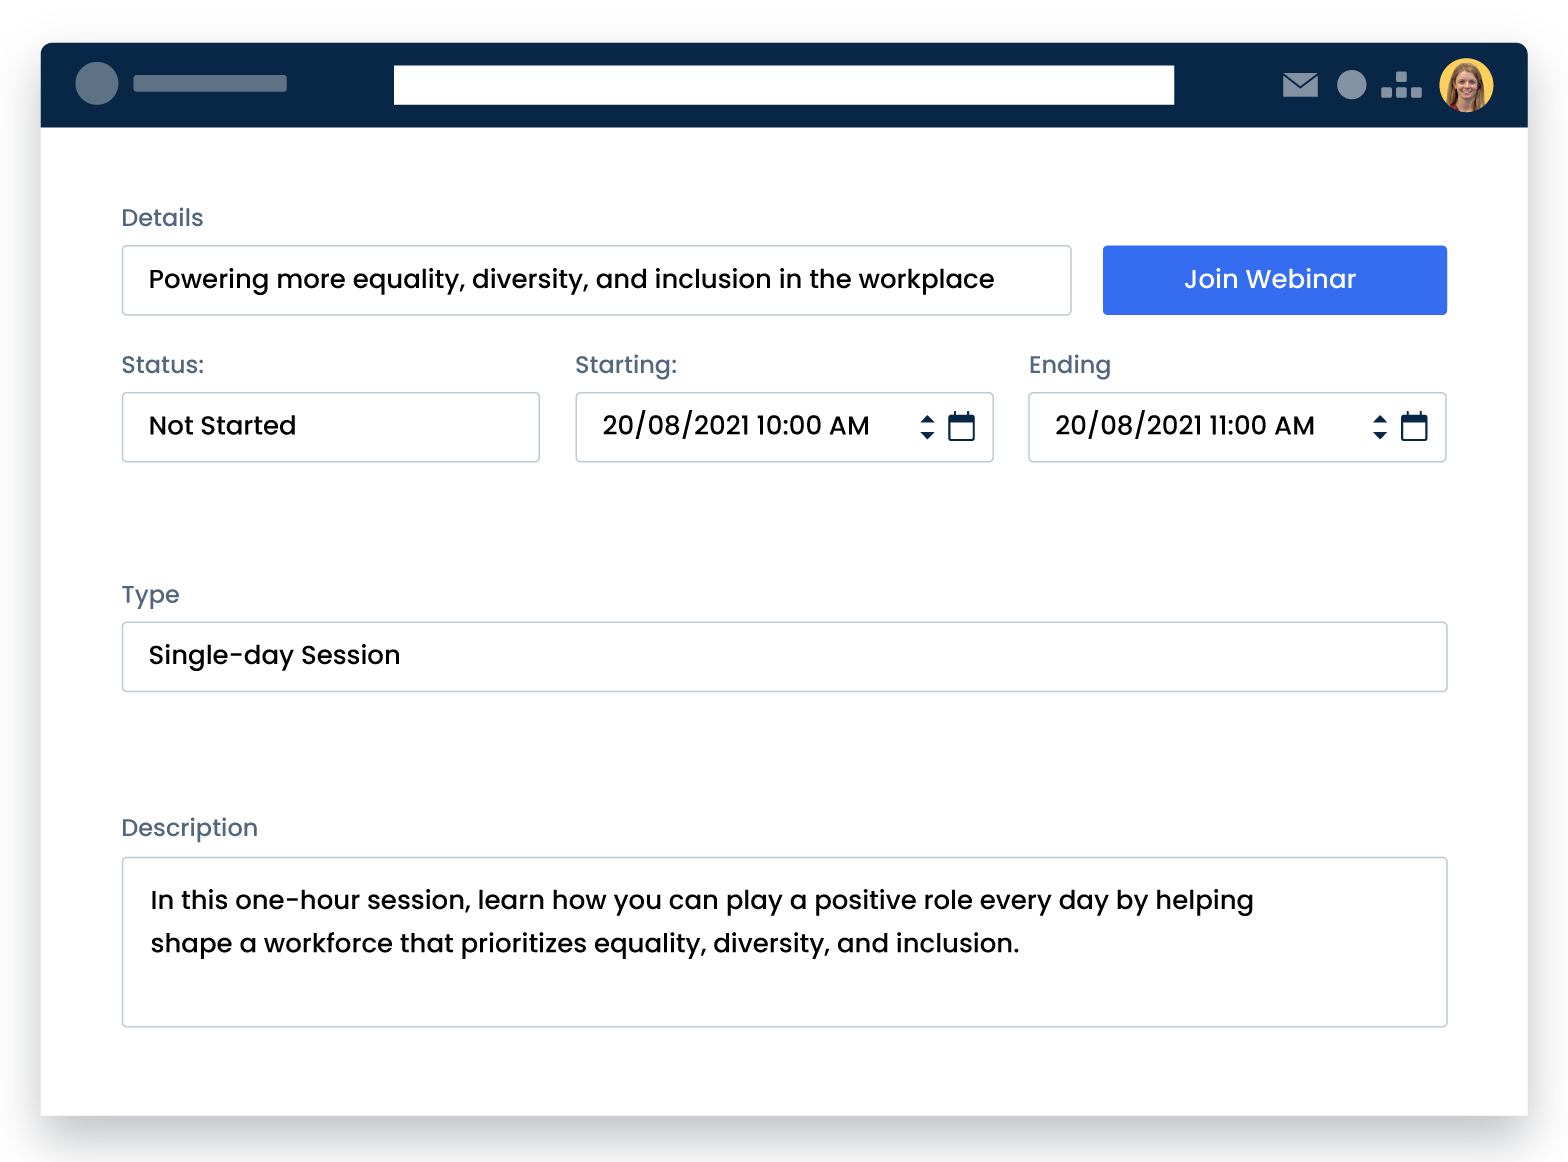The height and width of the screenshot is (1162, 1568).
Task: Click the Description text area
Action: [x=784, y=942]
